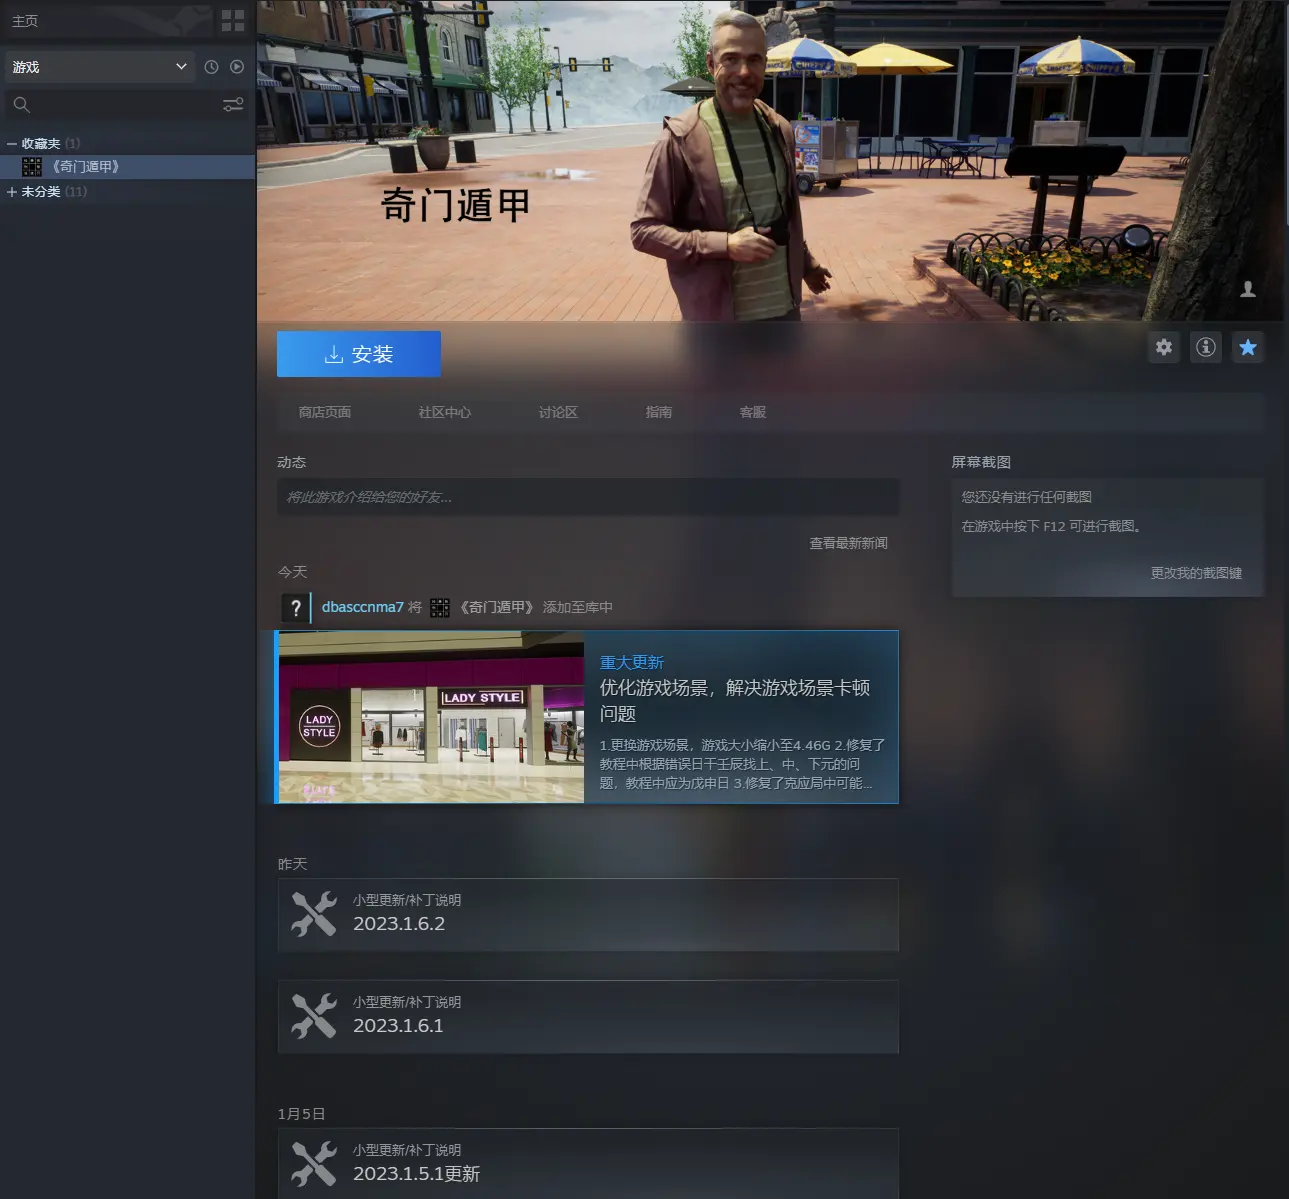
Task: Click the search magnifier icon
Action: 22,104
